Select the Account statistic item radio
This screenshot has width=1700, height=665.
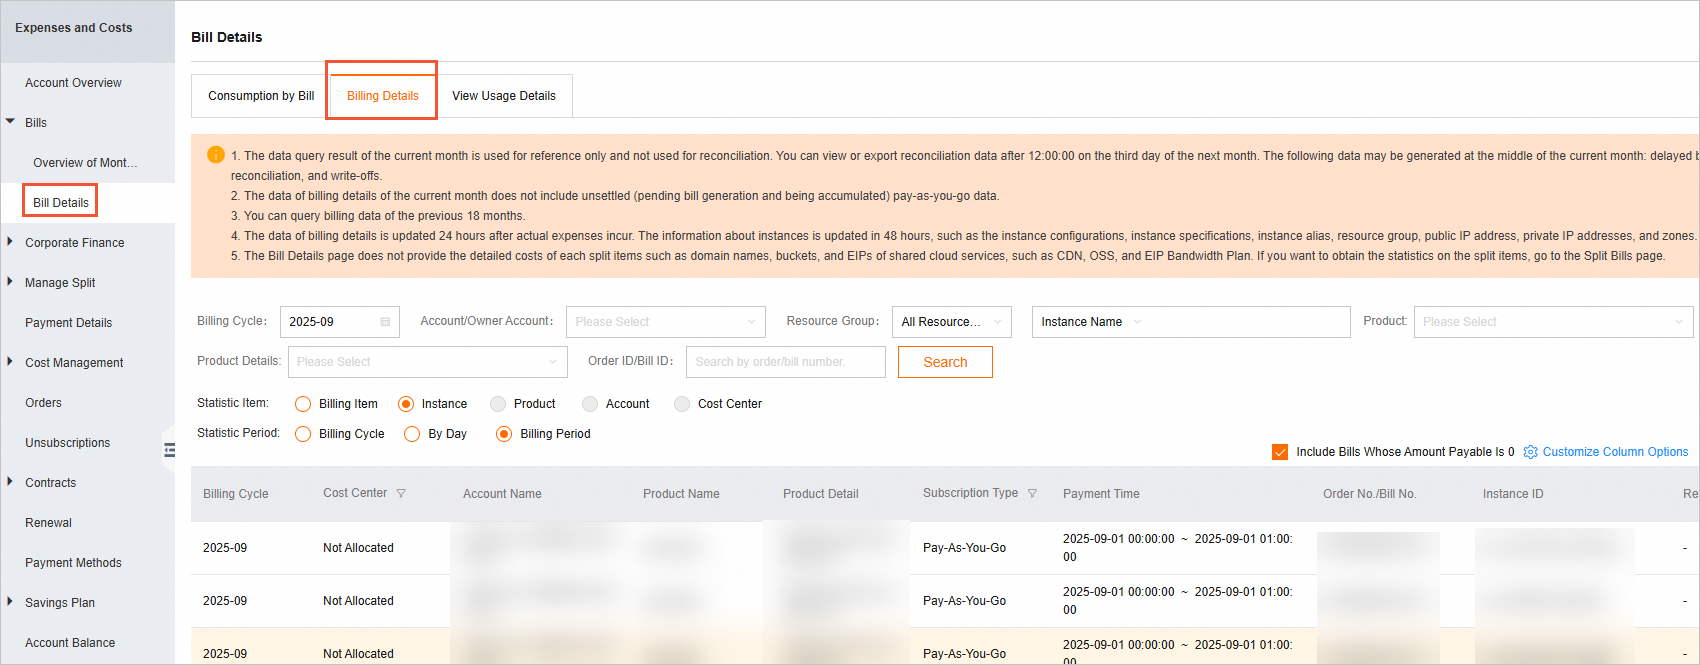[x=590, y=404]
